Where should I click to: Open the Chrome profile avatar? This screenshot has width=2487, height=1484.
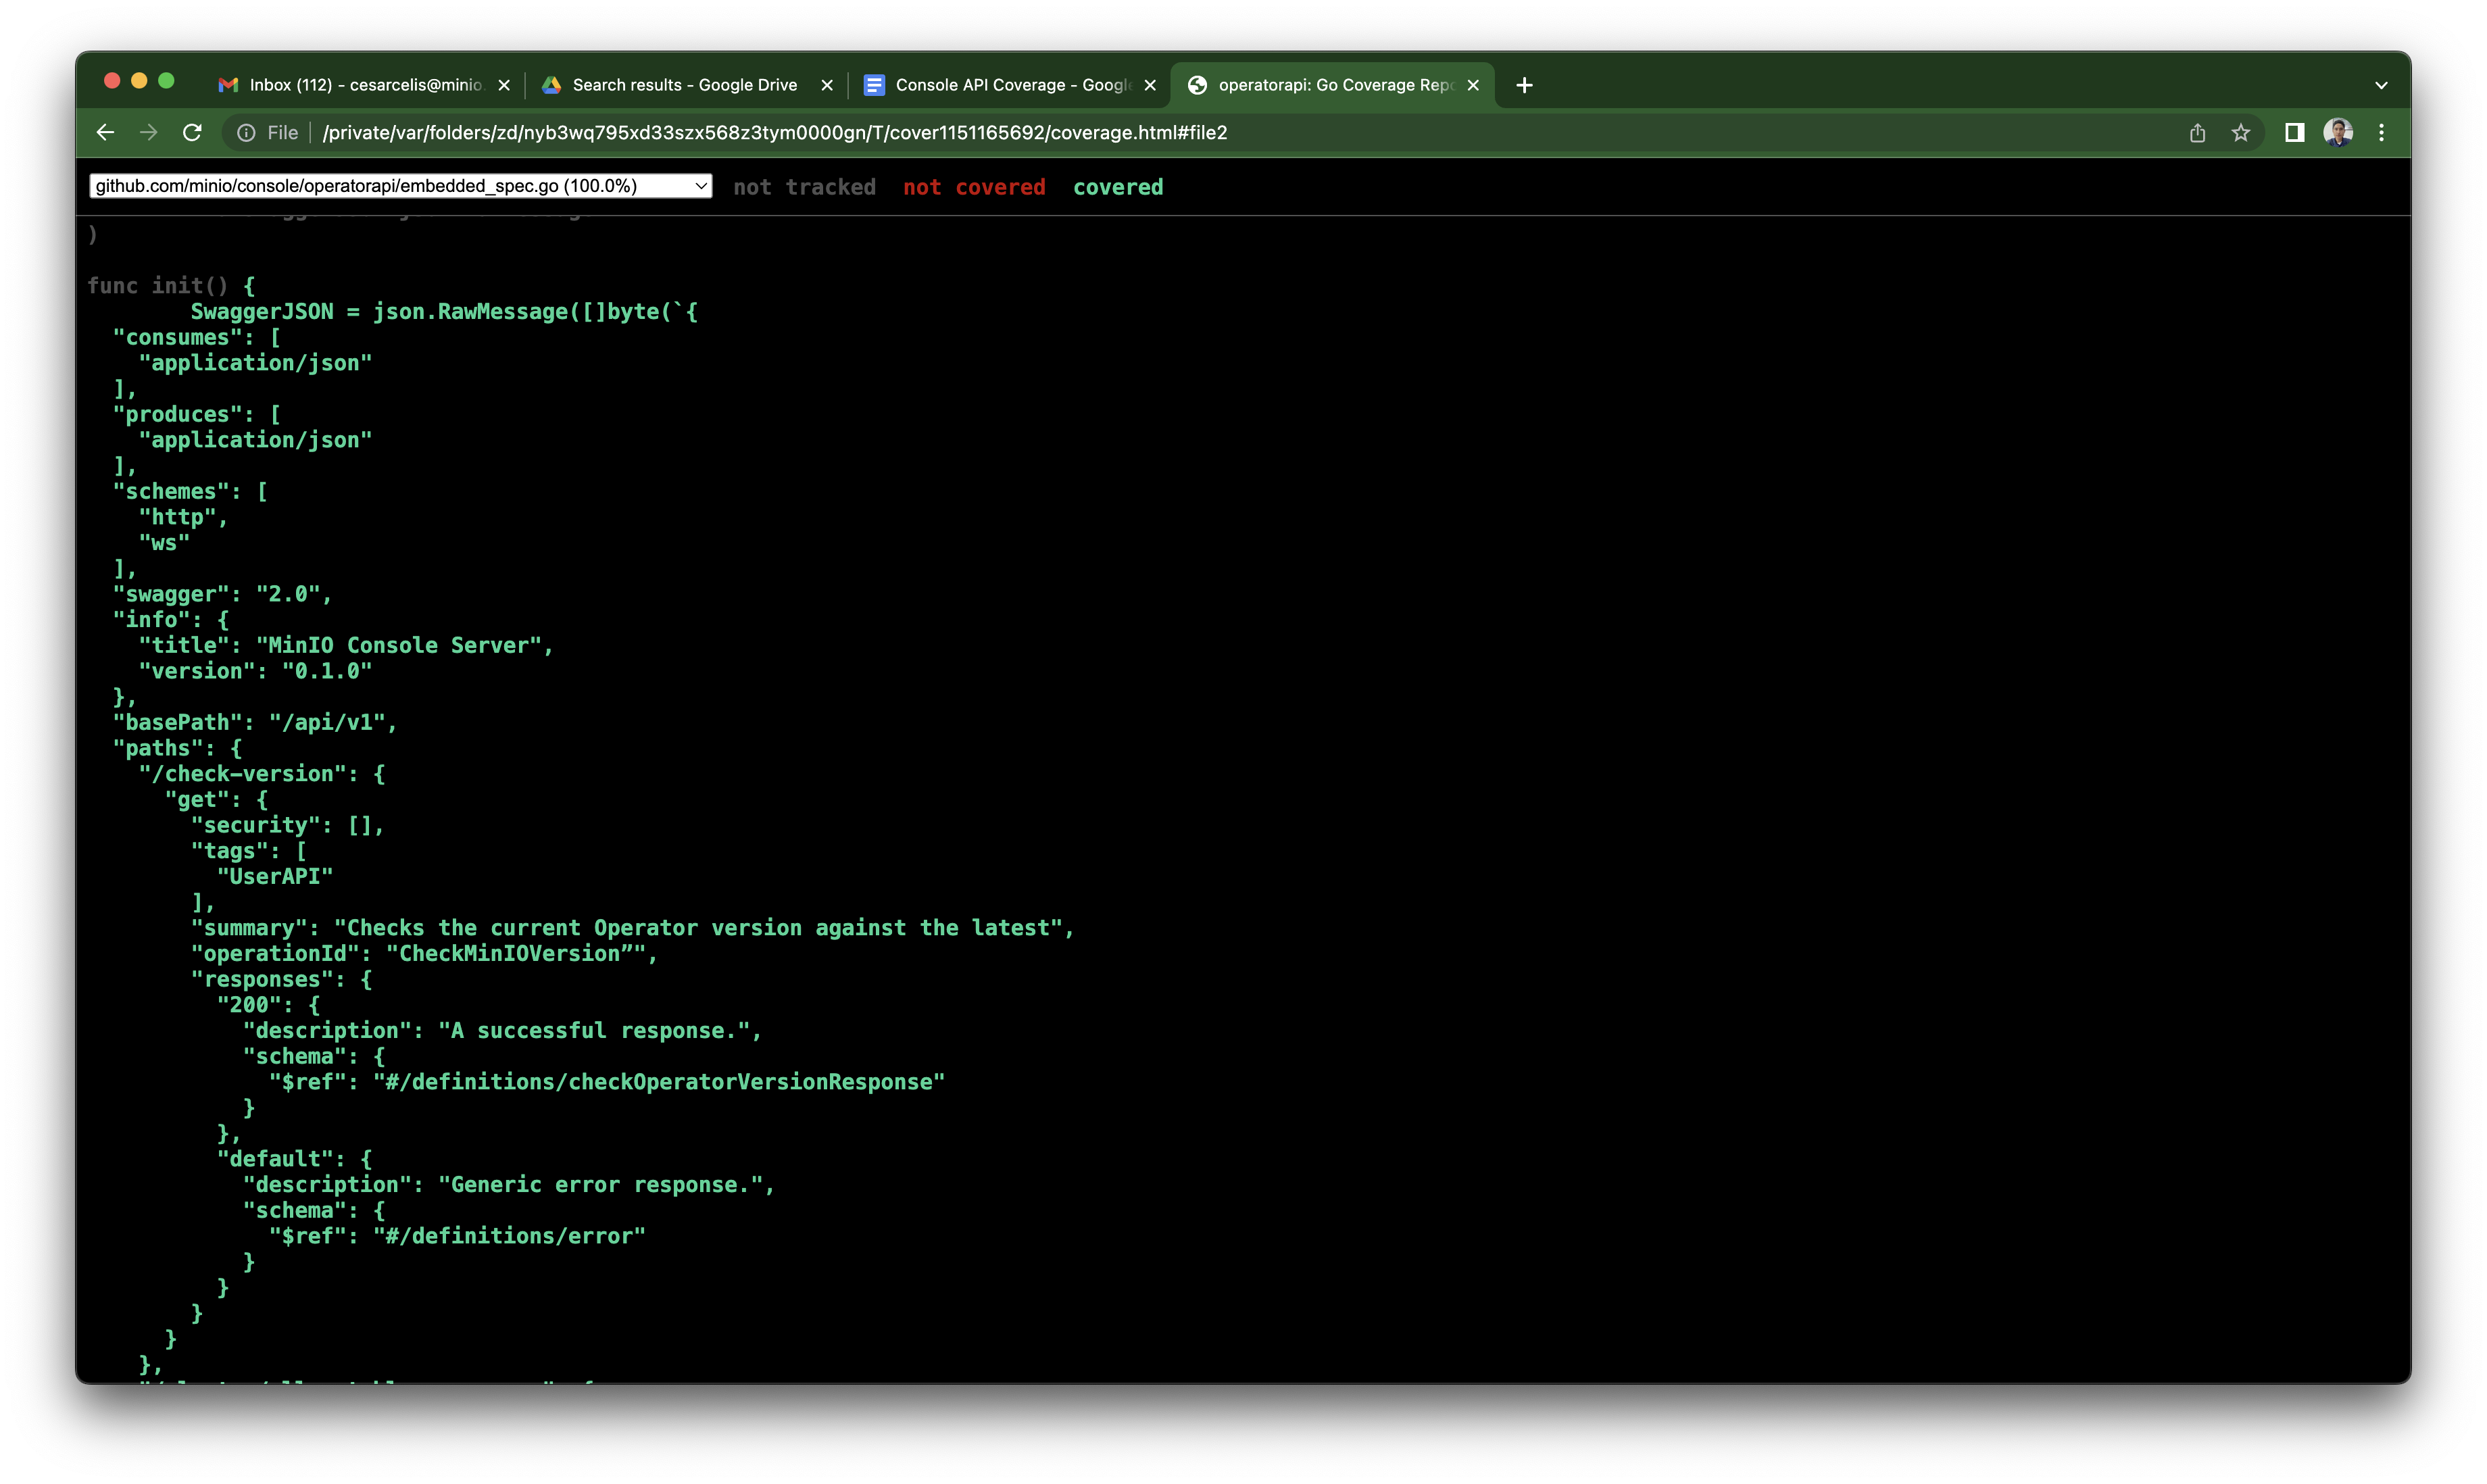(x=2337, y=133)
